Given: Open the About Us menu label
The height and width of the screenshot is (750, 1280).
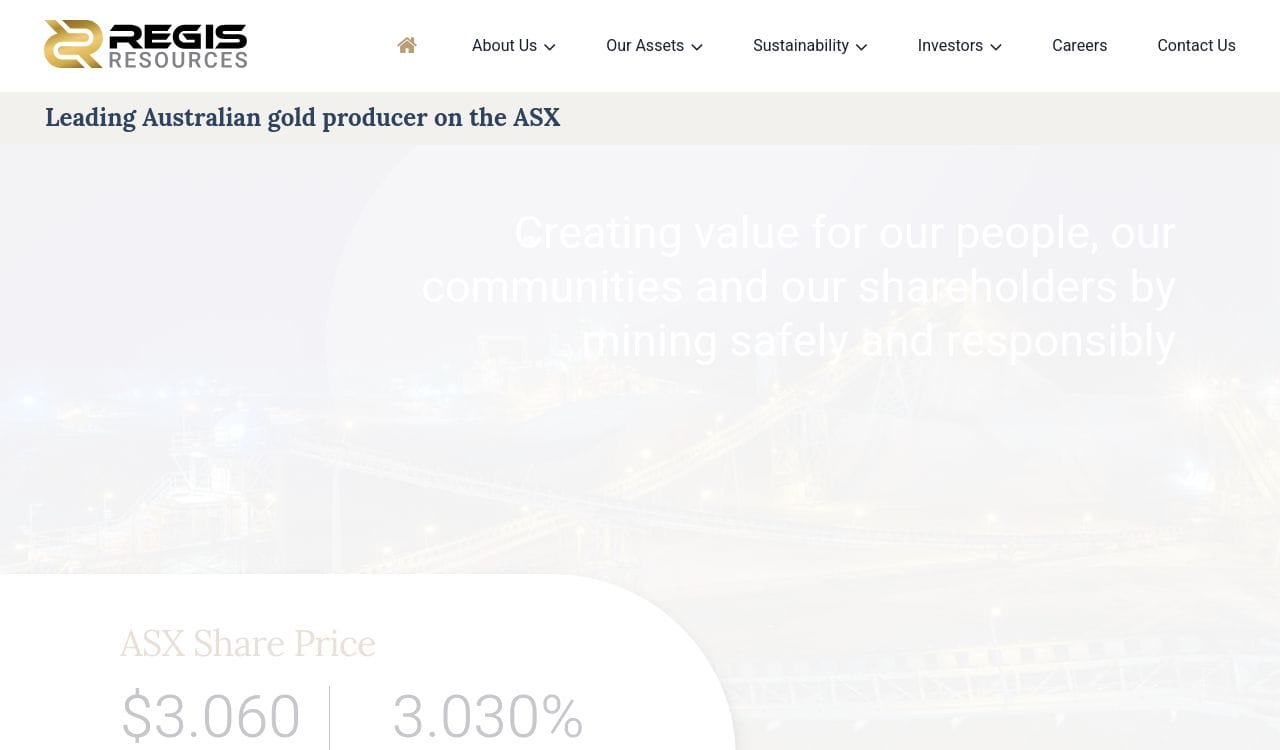Looking at the screenshot, I should click(504, 46).
